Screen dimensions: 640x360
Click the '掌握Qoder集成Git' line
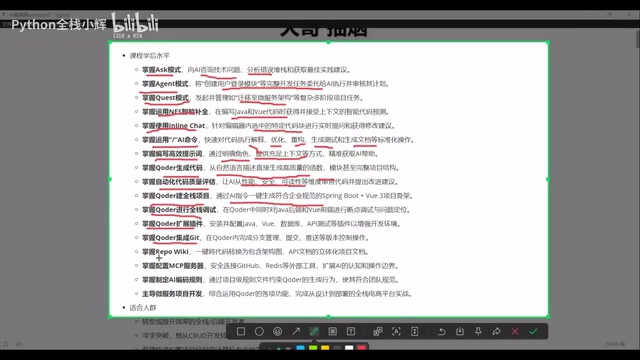pos(256,238)
